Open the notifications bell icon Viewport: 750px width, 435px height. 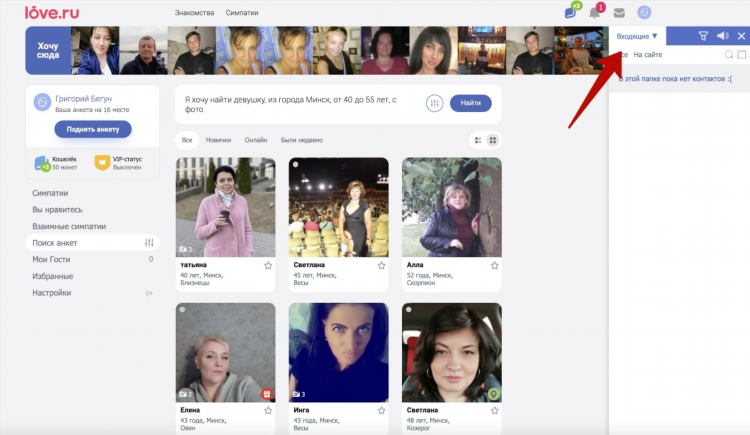595,12
